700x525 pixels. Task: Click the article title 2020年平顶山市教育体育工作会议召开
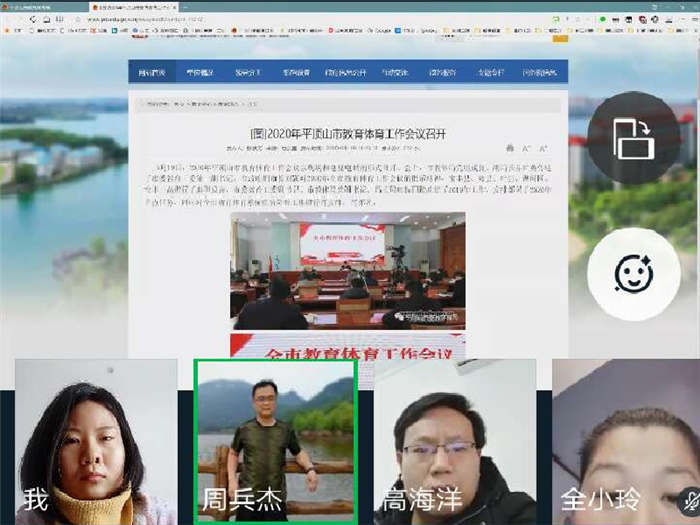[348, 133]
